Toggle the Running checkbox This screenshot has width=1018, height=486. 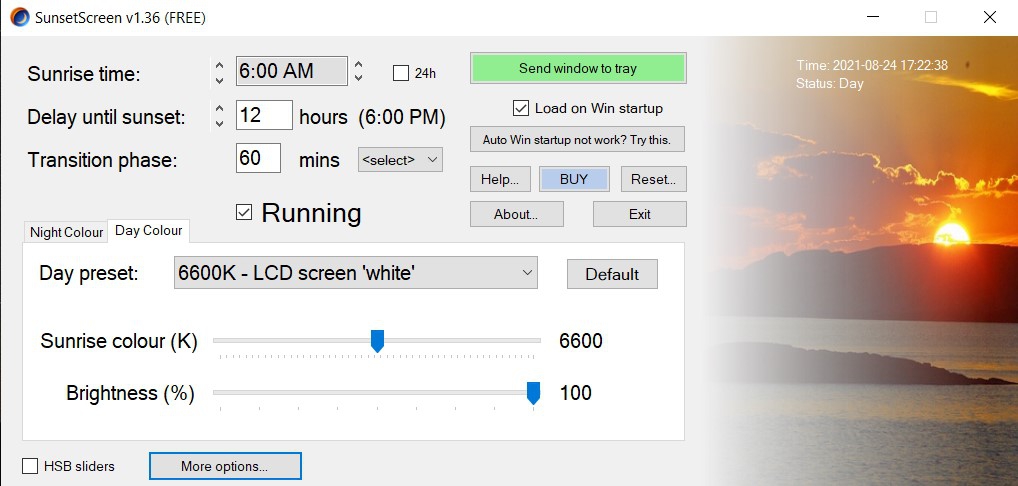[243, 212]
